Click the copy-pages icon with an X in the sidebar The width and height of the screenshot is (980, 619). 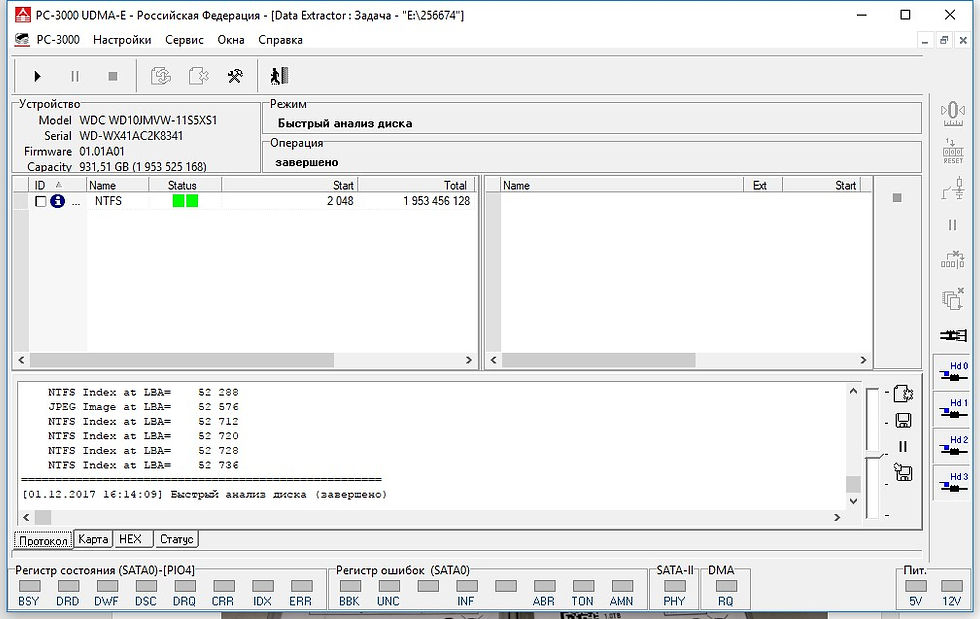[952, 298]
